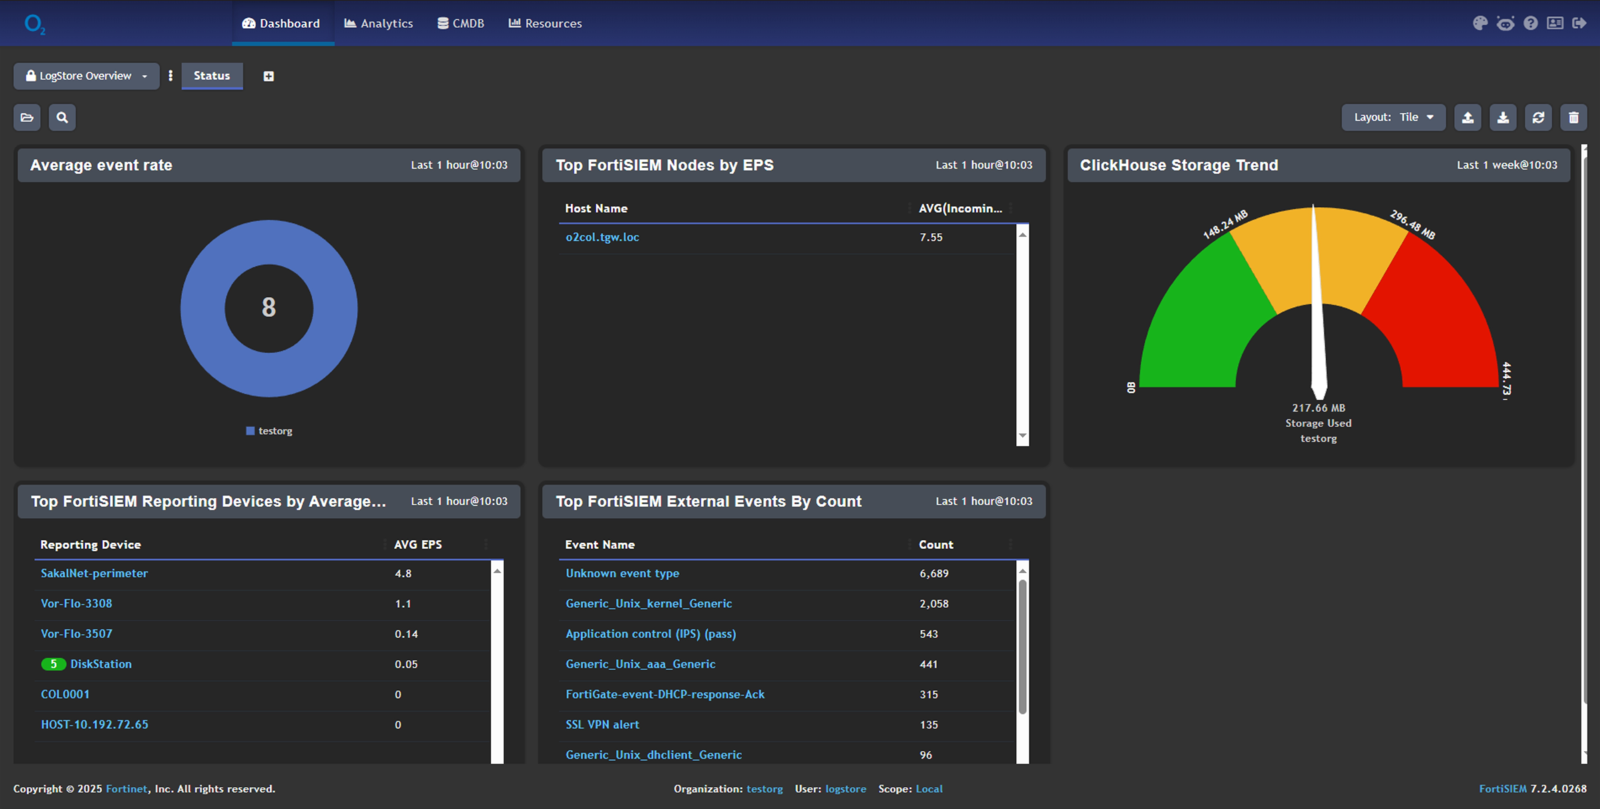Open the help question mark icon
1600x809 pixels.
coord(1530,23)
